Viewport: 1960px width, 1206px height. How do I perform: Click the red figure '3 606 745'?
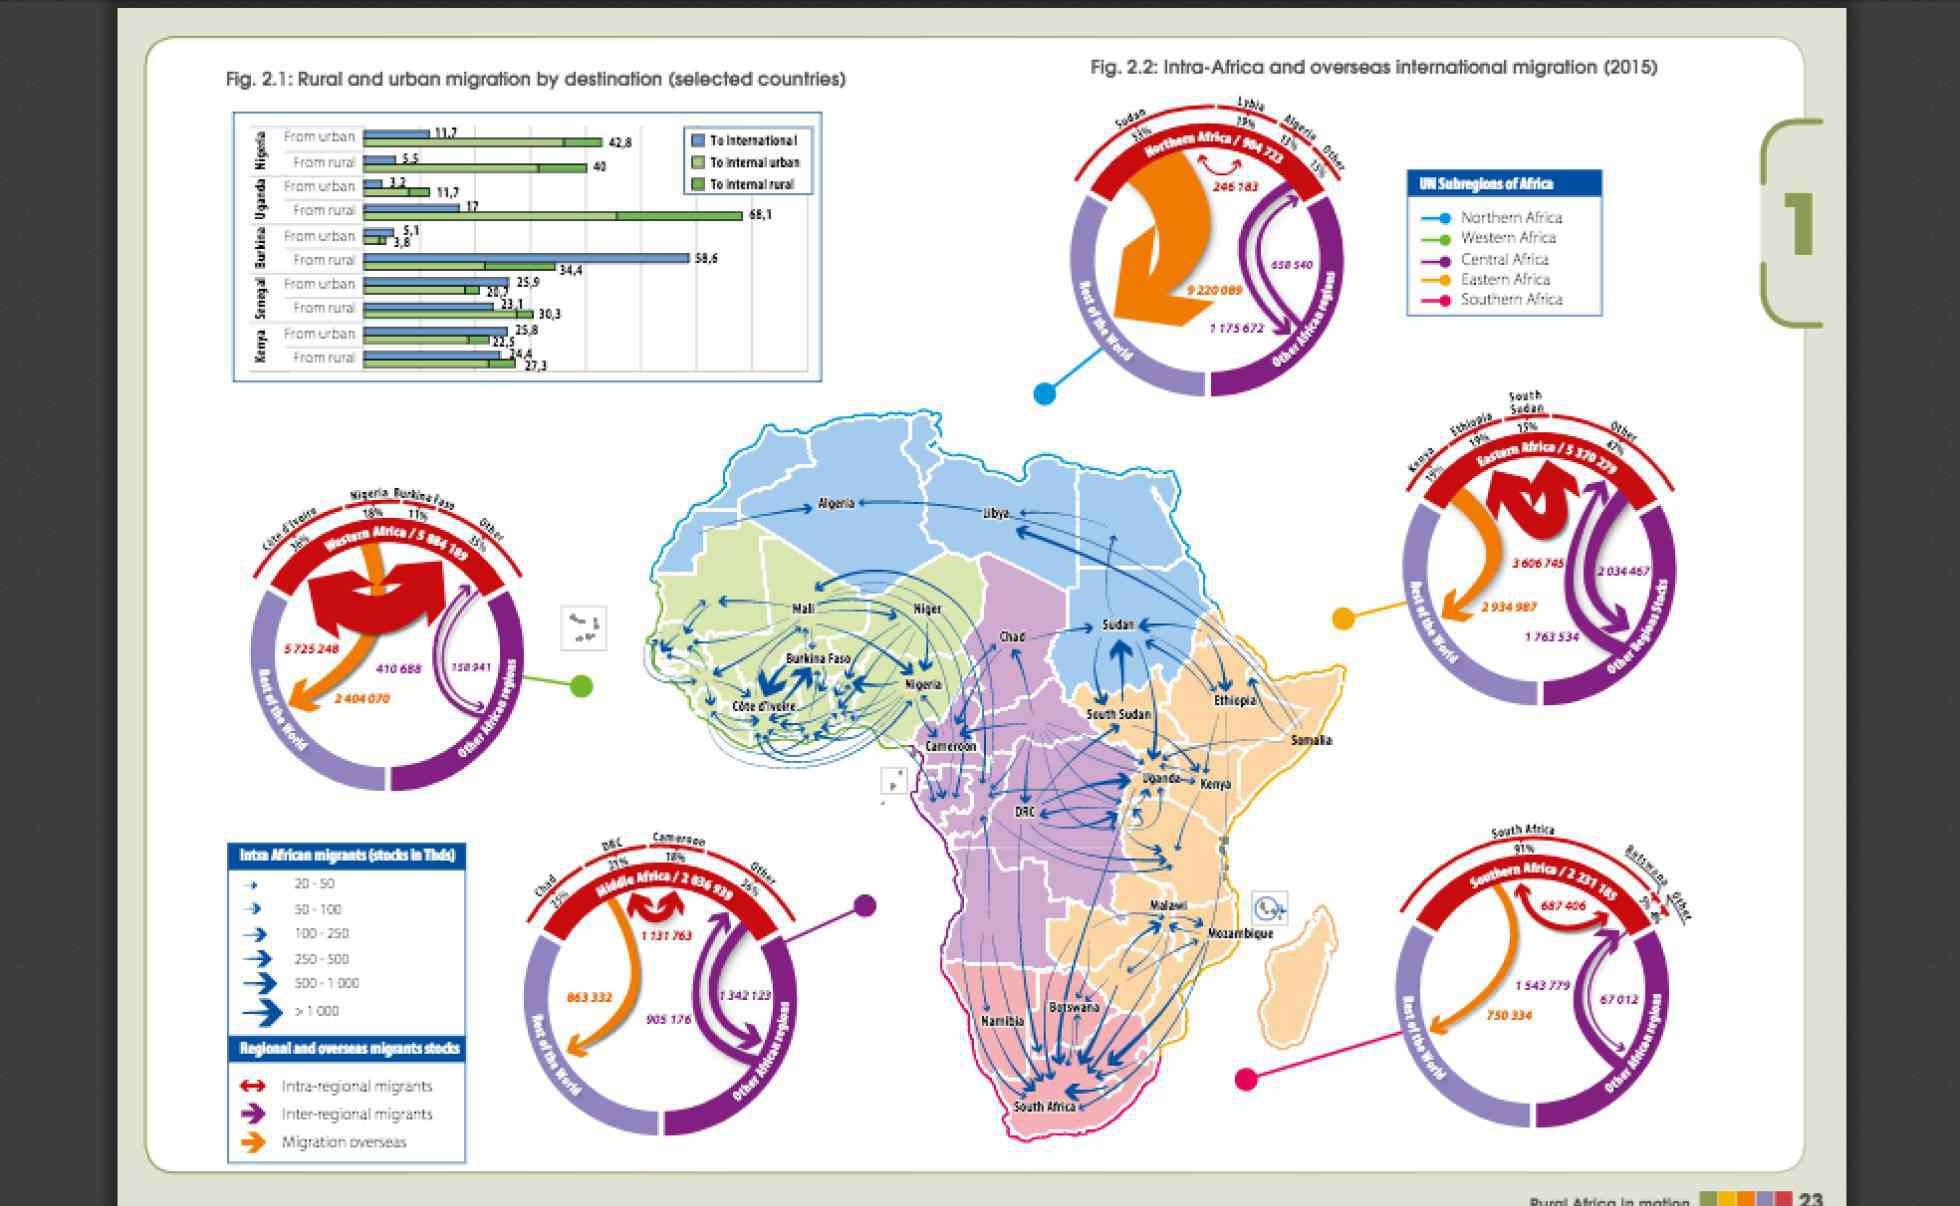pyautogui.click(x=1538, y=564)
